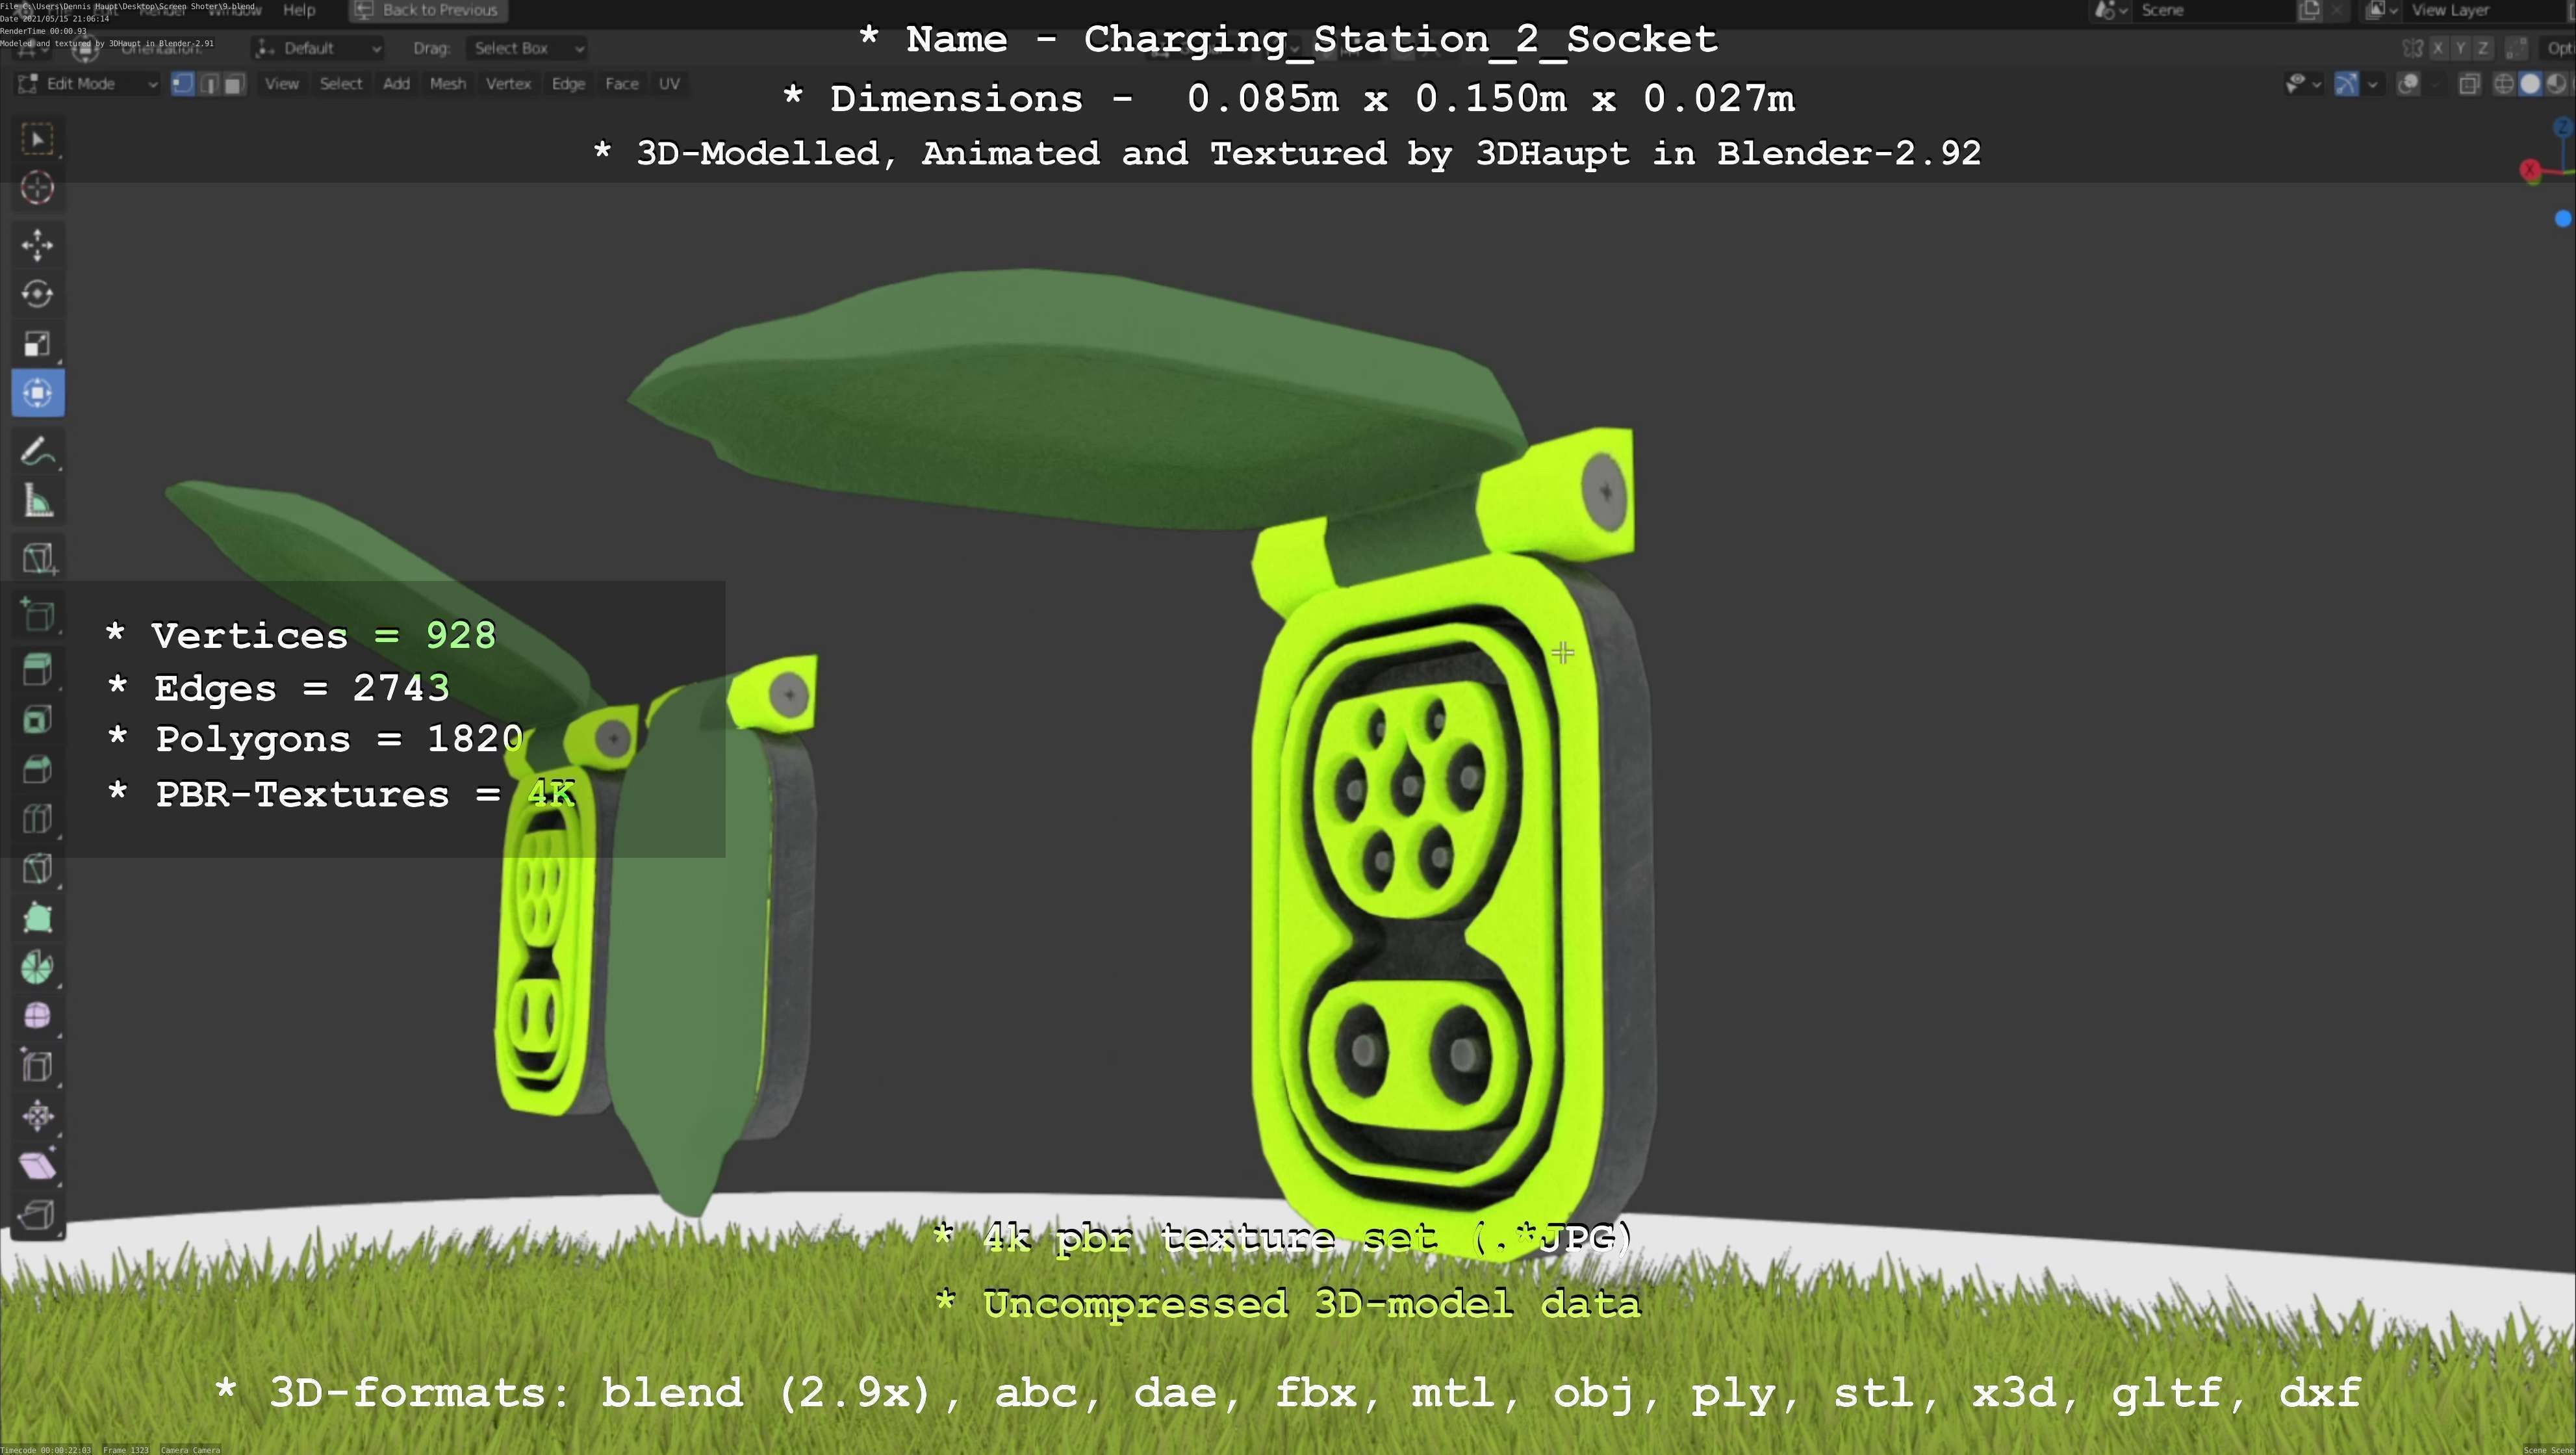Click the blue Z axis gizmo
The height and width of the screenshot is (1455, 2576).
tap(2563, 127)
